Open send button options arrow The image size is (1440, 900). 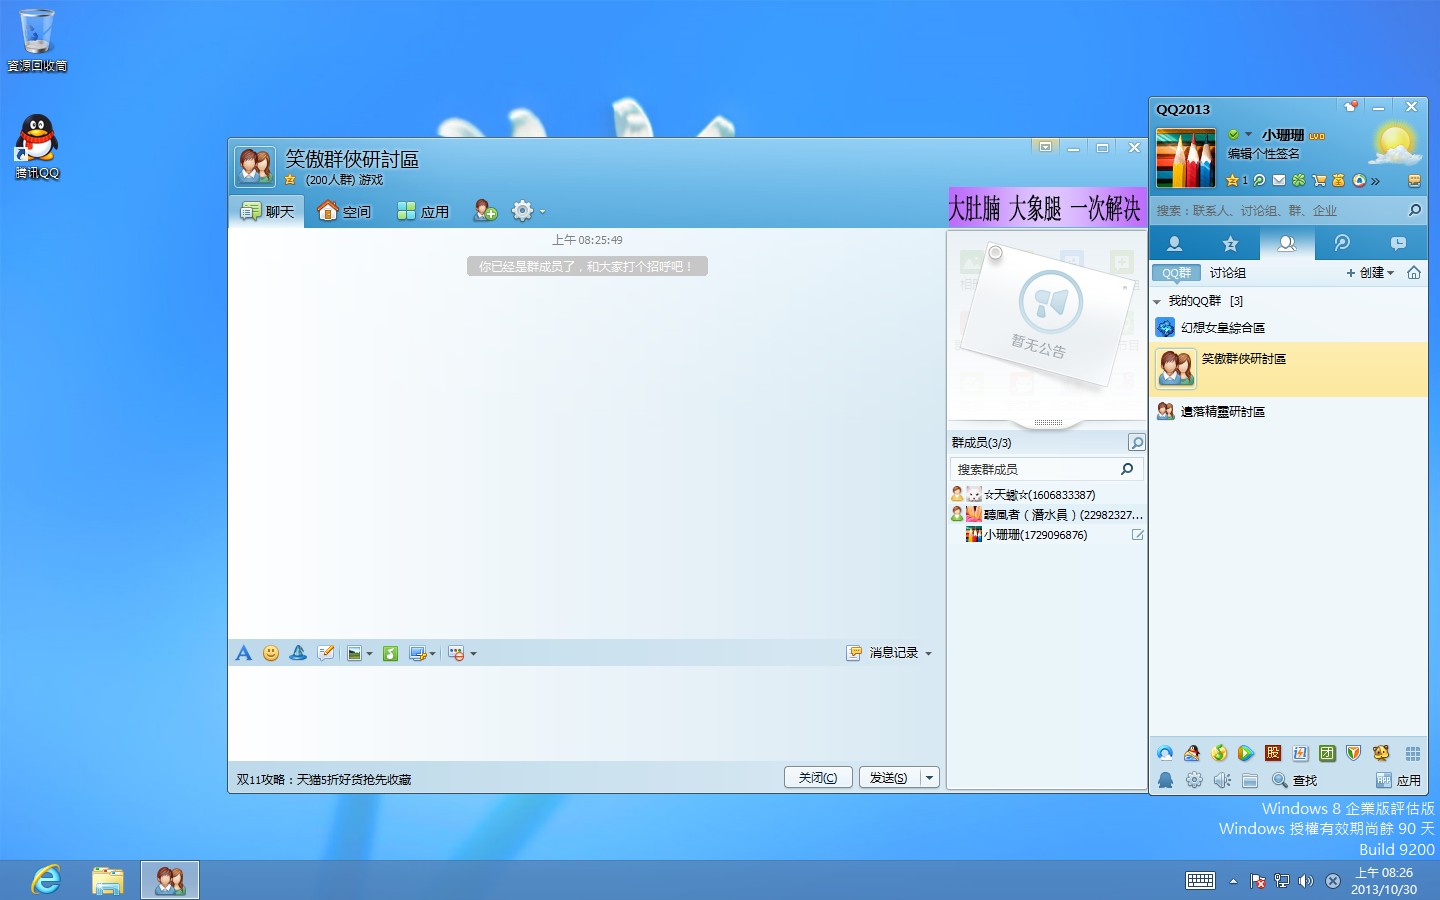coord(929,777)
